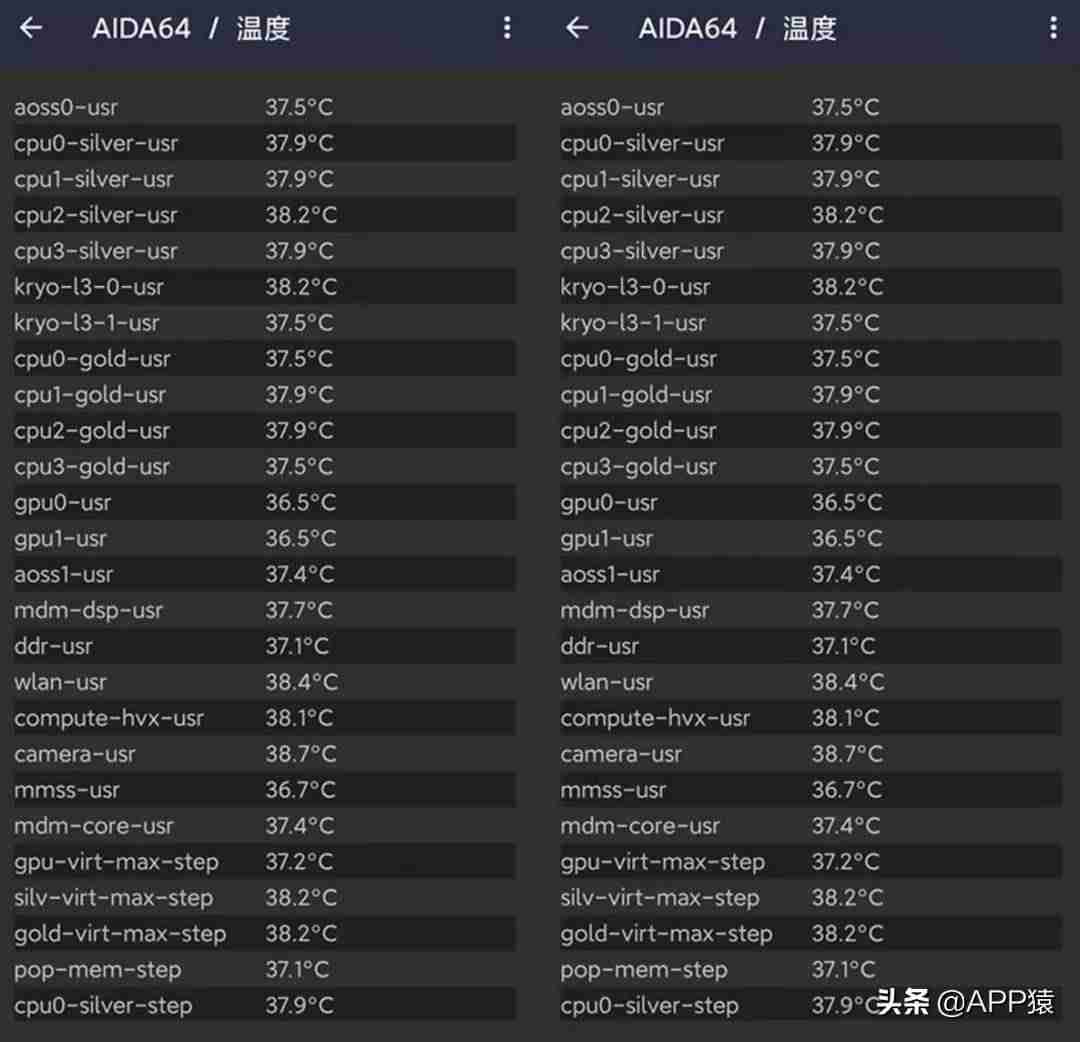Select ddr-usr row in left panel
The image size is (1080, 1042).
(x=264, y=645)
